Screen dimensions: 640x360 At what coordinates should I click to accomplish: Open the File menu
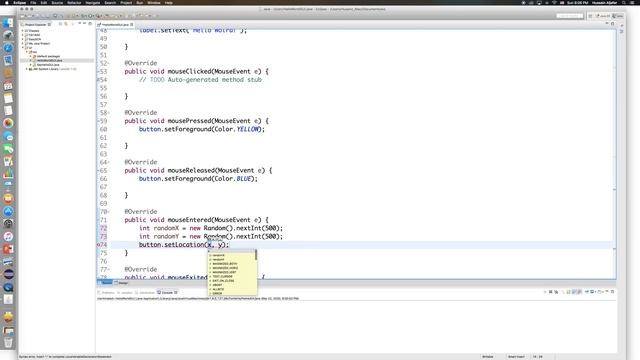[x=33, y=2]
